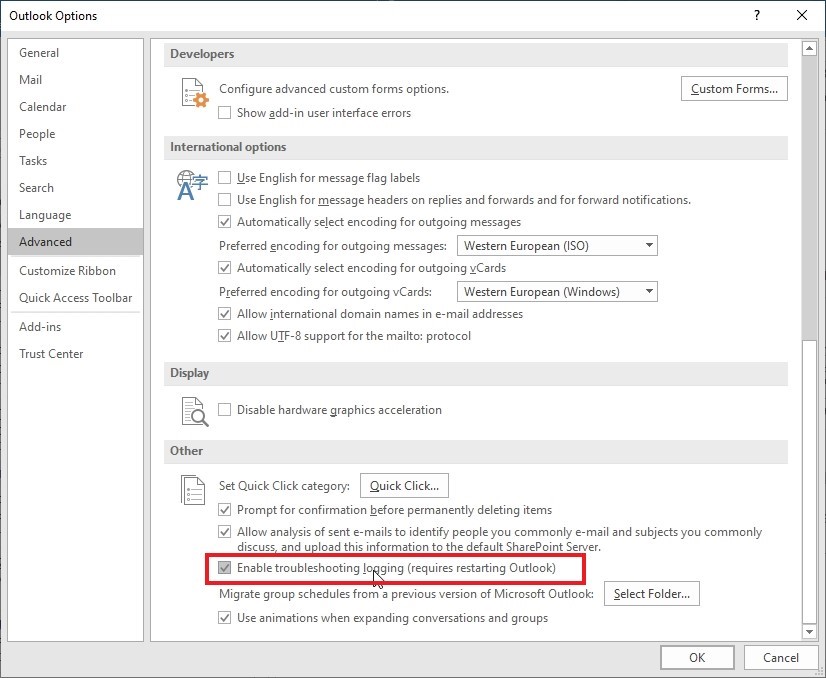Enable Show add-in user interface errors
Image resolution: width=826 pixels, height=678 pixels.
[x=224, y=113]
